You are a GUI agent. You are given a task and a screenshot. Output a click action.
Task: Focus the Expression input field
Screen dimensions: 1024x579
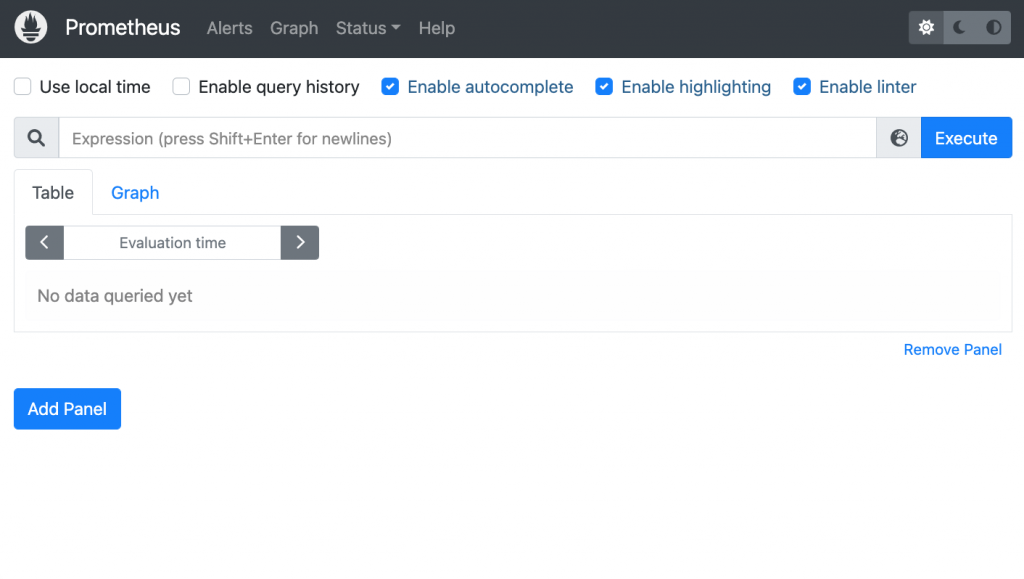[468, 138]
